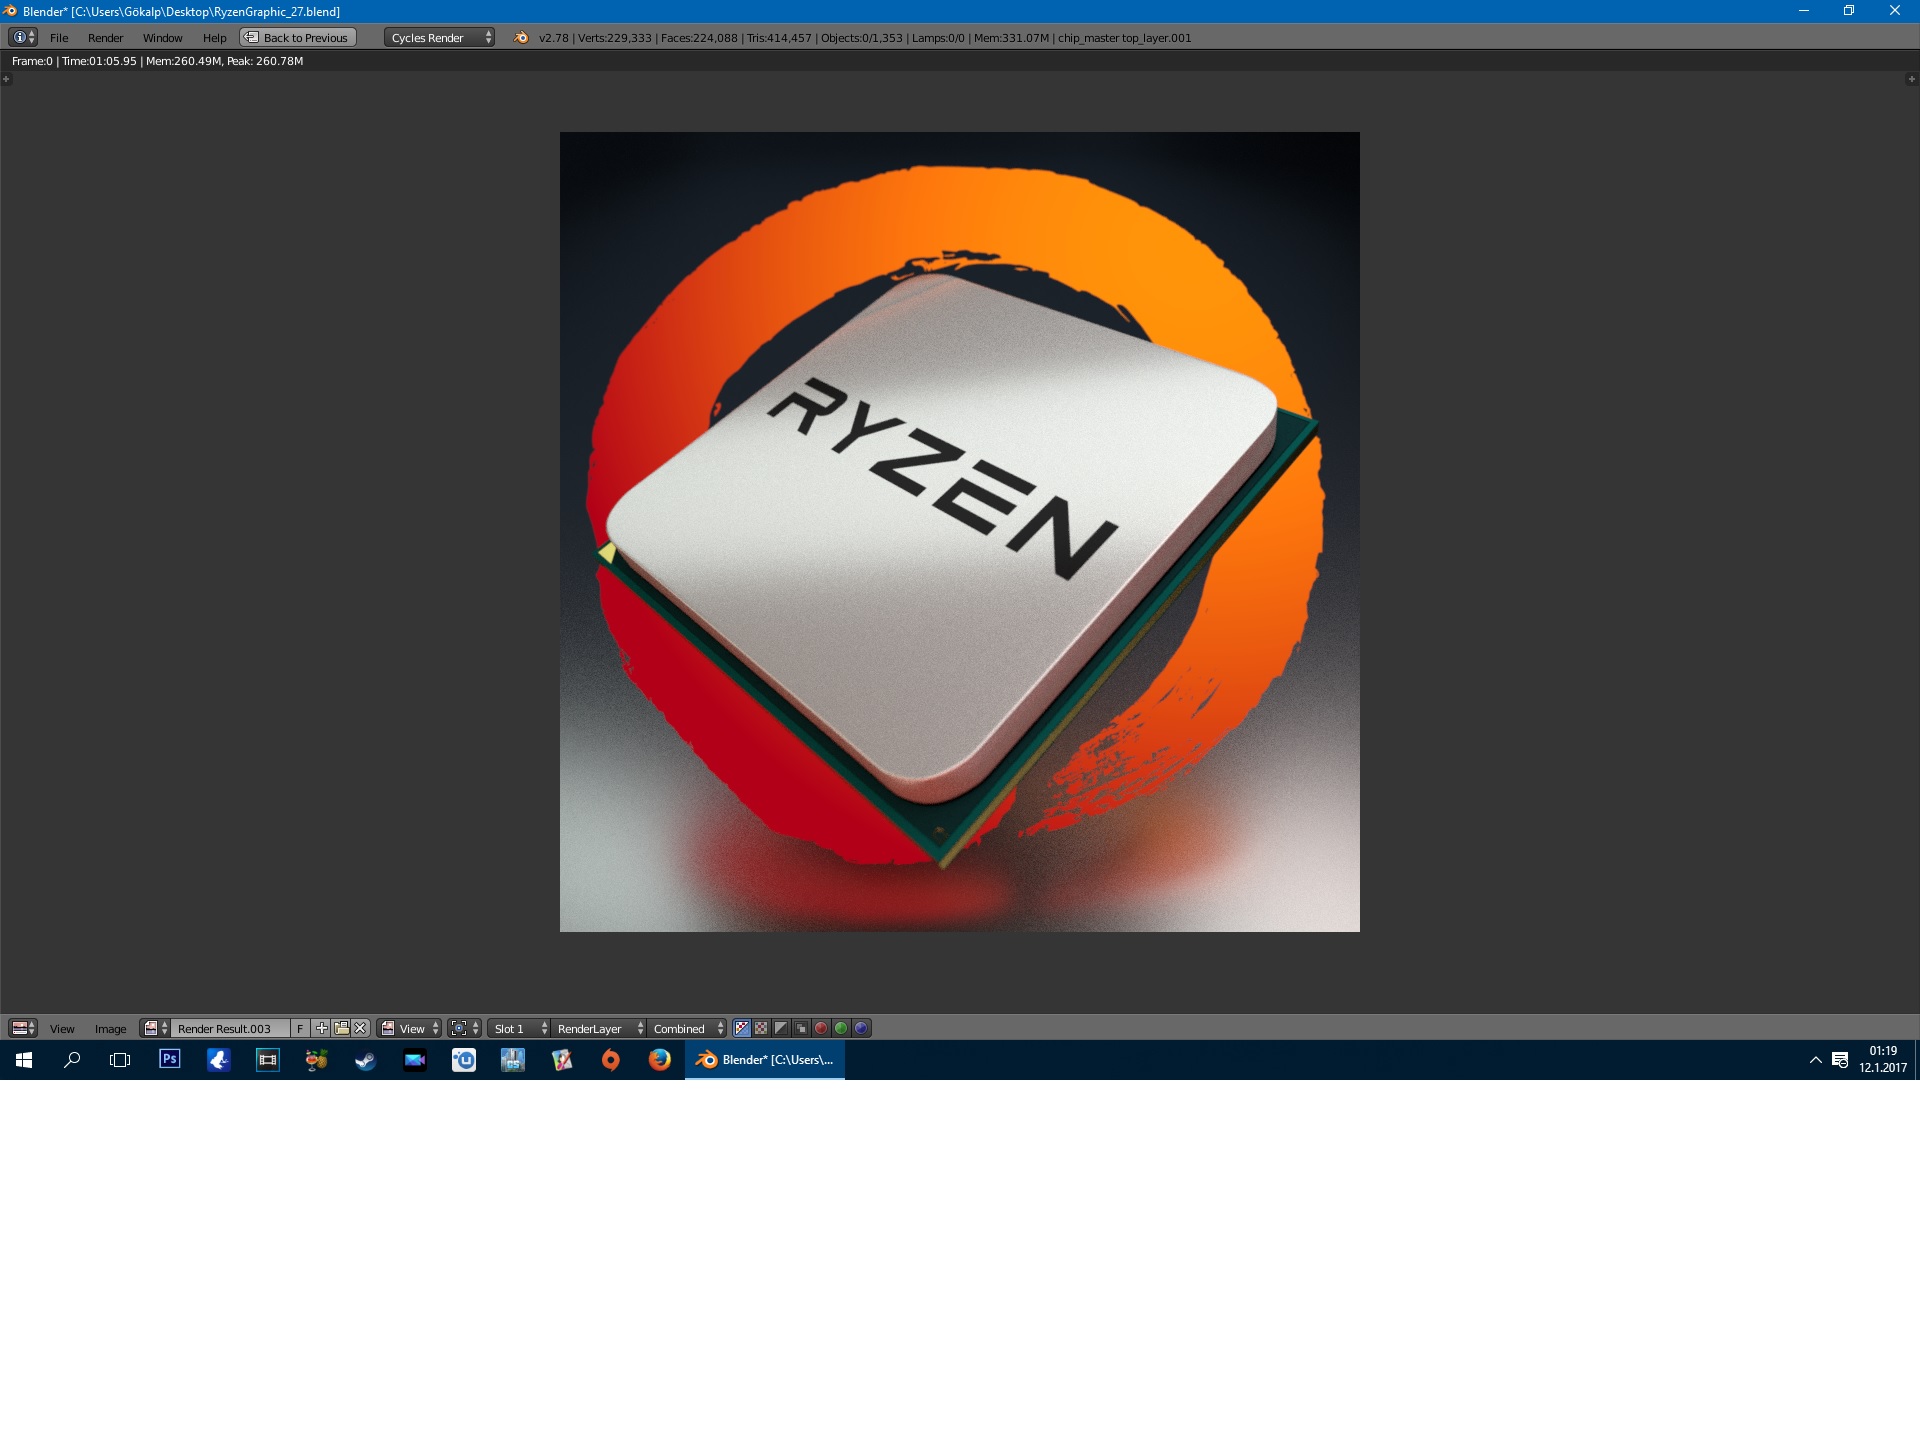This screenshot has width=1920, height=1440.
Task: Open Windows search from the taskbar
Action: (x=72, y=1060)
